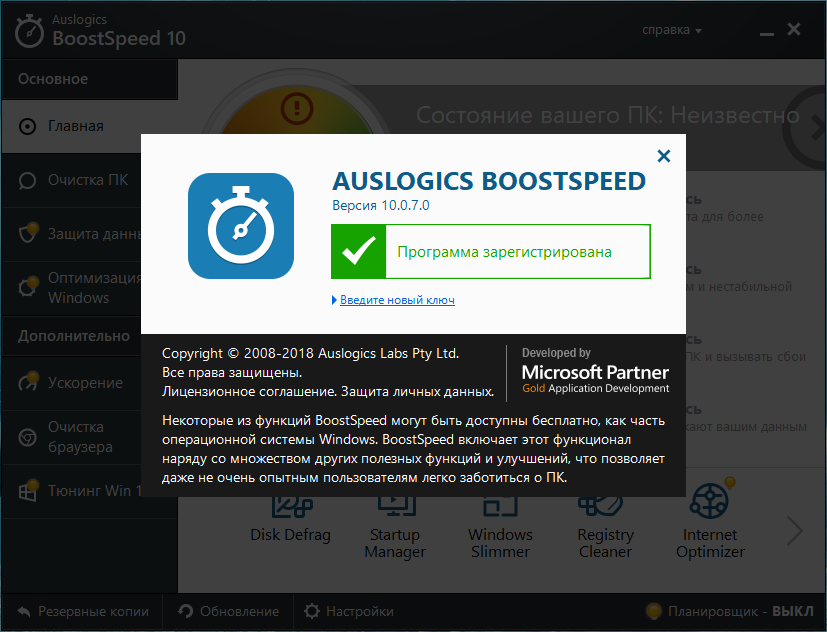Click the Windows icon beside 'Тюнинг Win'

point(28,490)
